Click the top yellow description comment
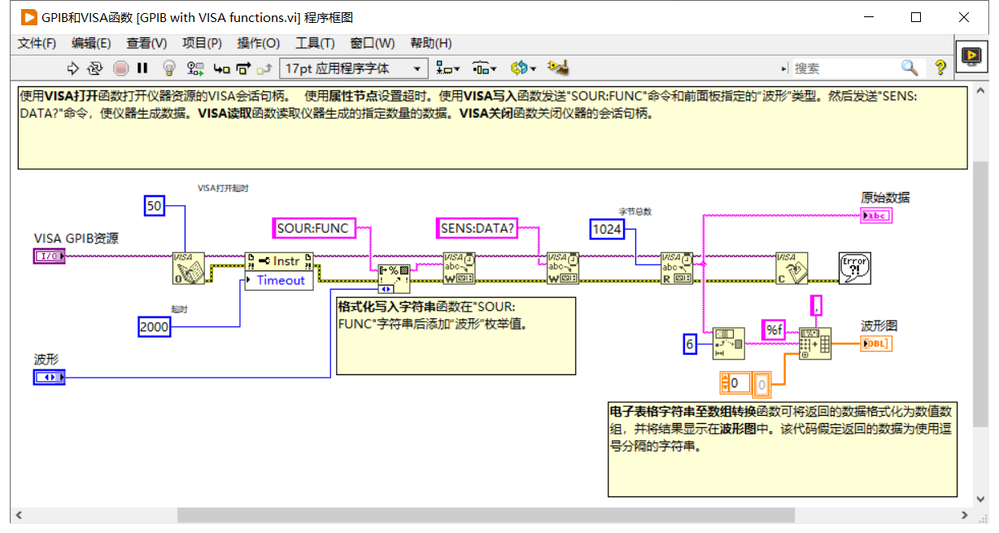 coord(492,128)
